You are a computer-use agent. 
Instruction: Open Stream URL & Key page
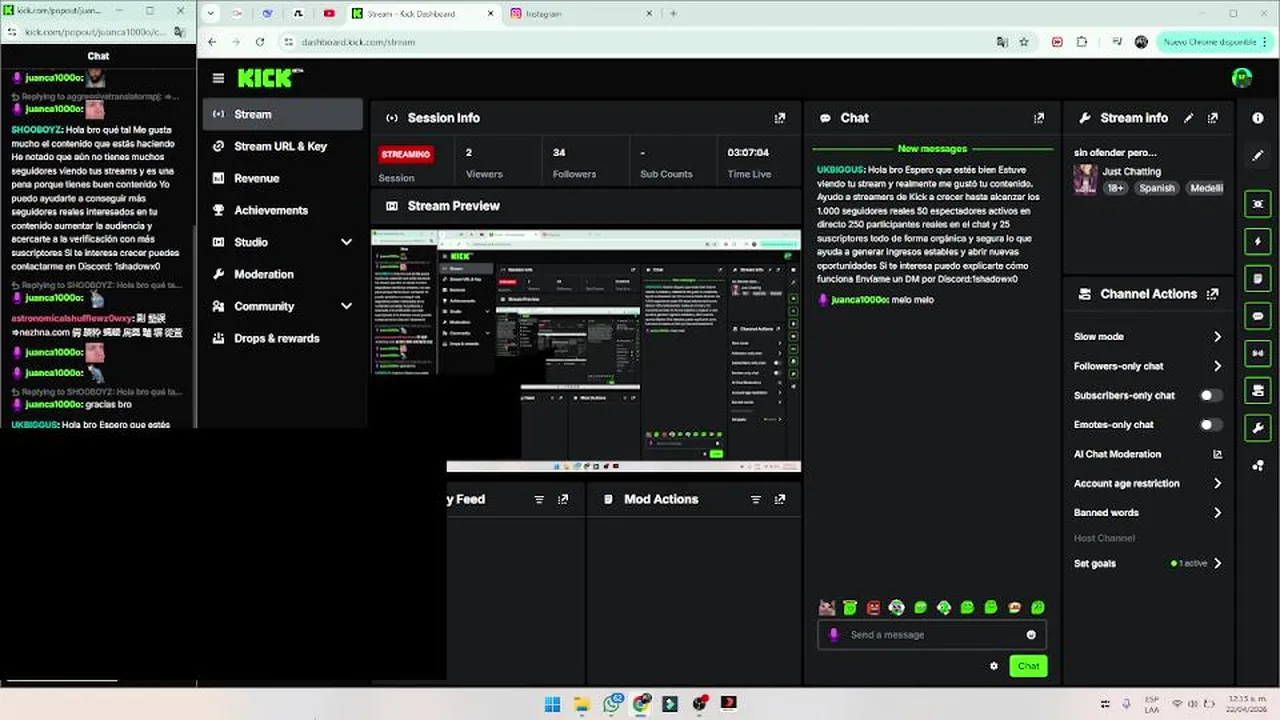[283, 146]
